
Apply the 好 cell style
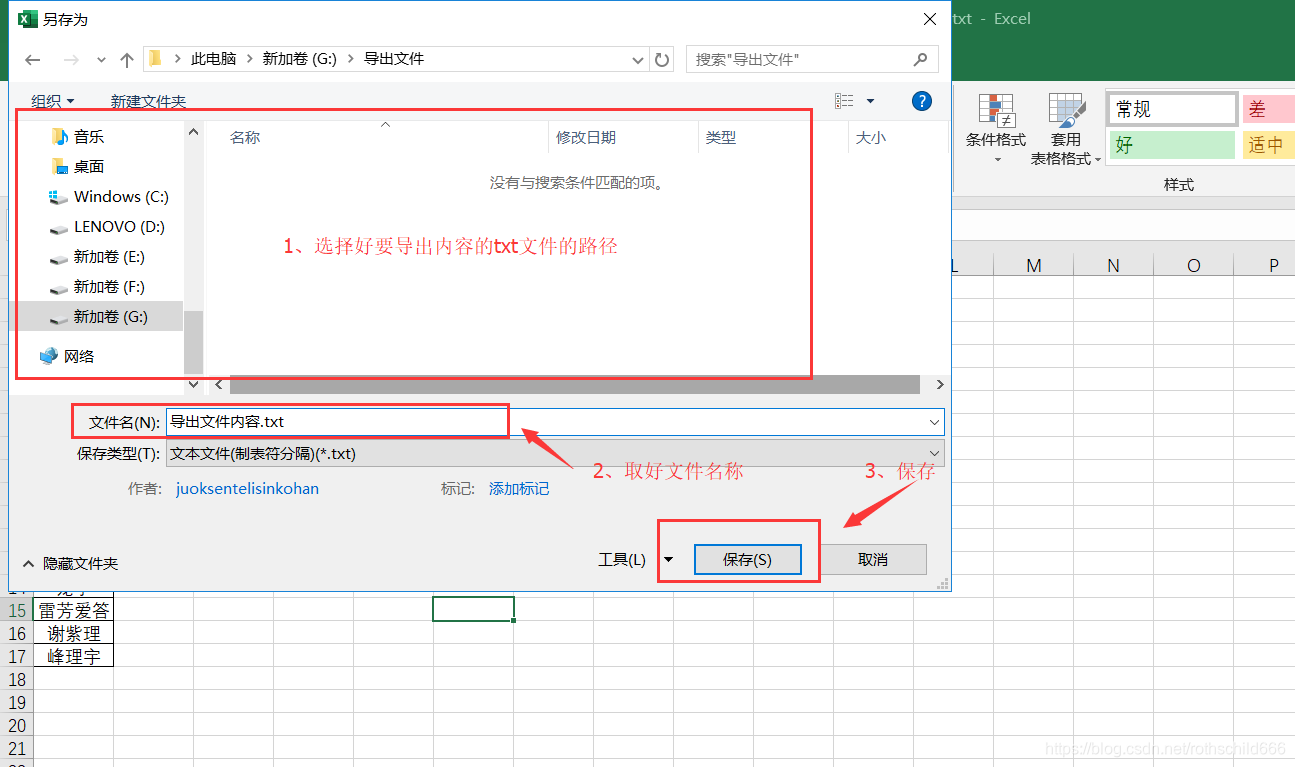[x=1172, y=145]
